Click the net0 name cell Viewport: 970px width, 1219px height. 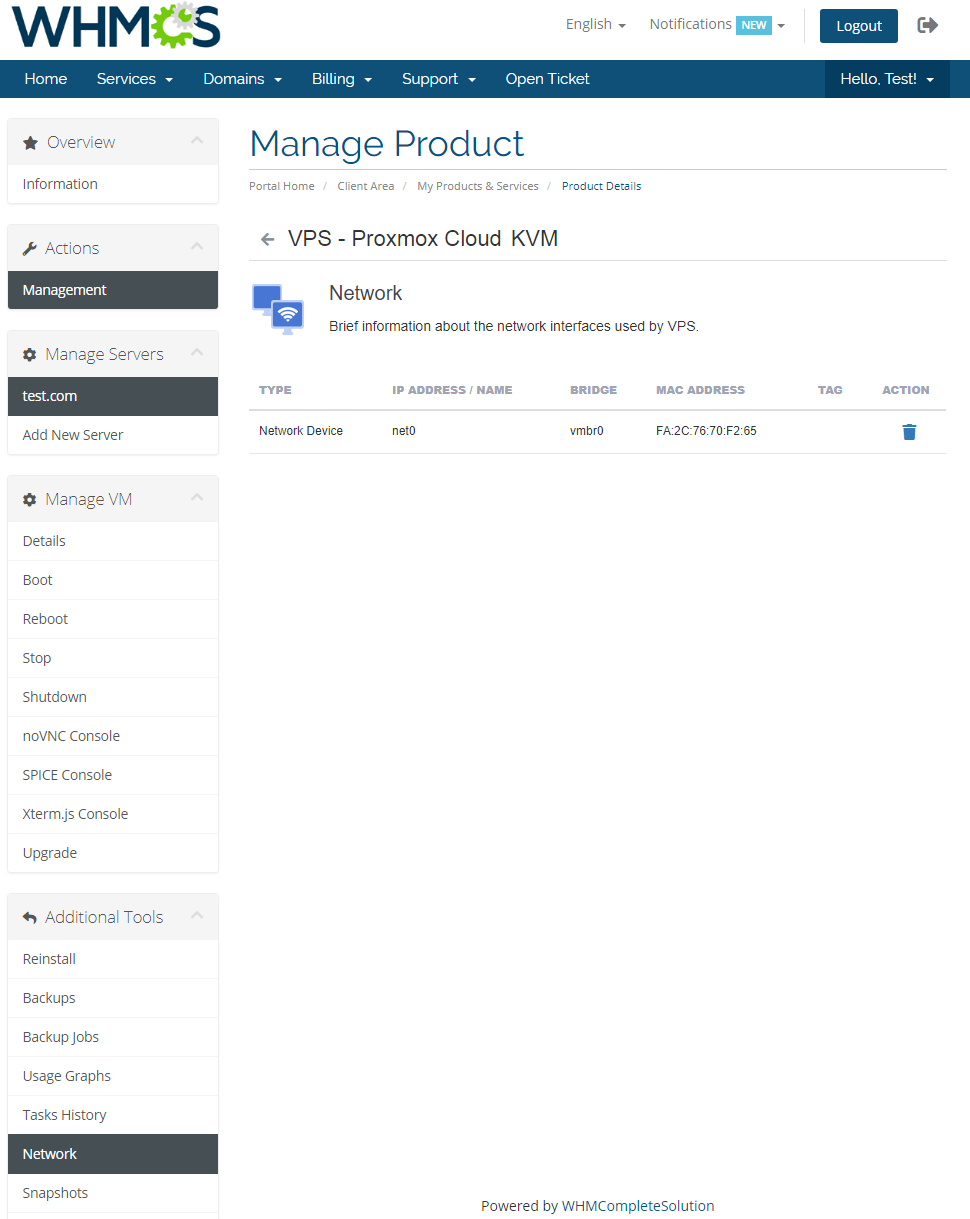click(x=403, y=431)
